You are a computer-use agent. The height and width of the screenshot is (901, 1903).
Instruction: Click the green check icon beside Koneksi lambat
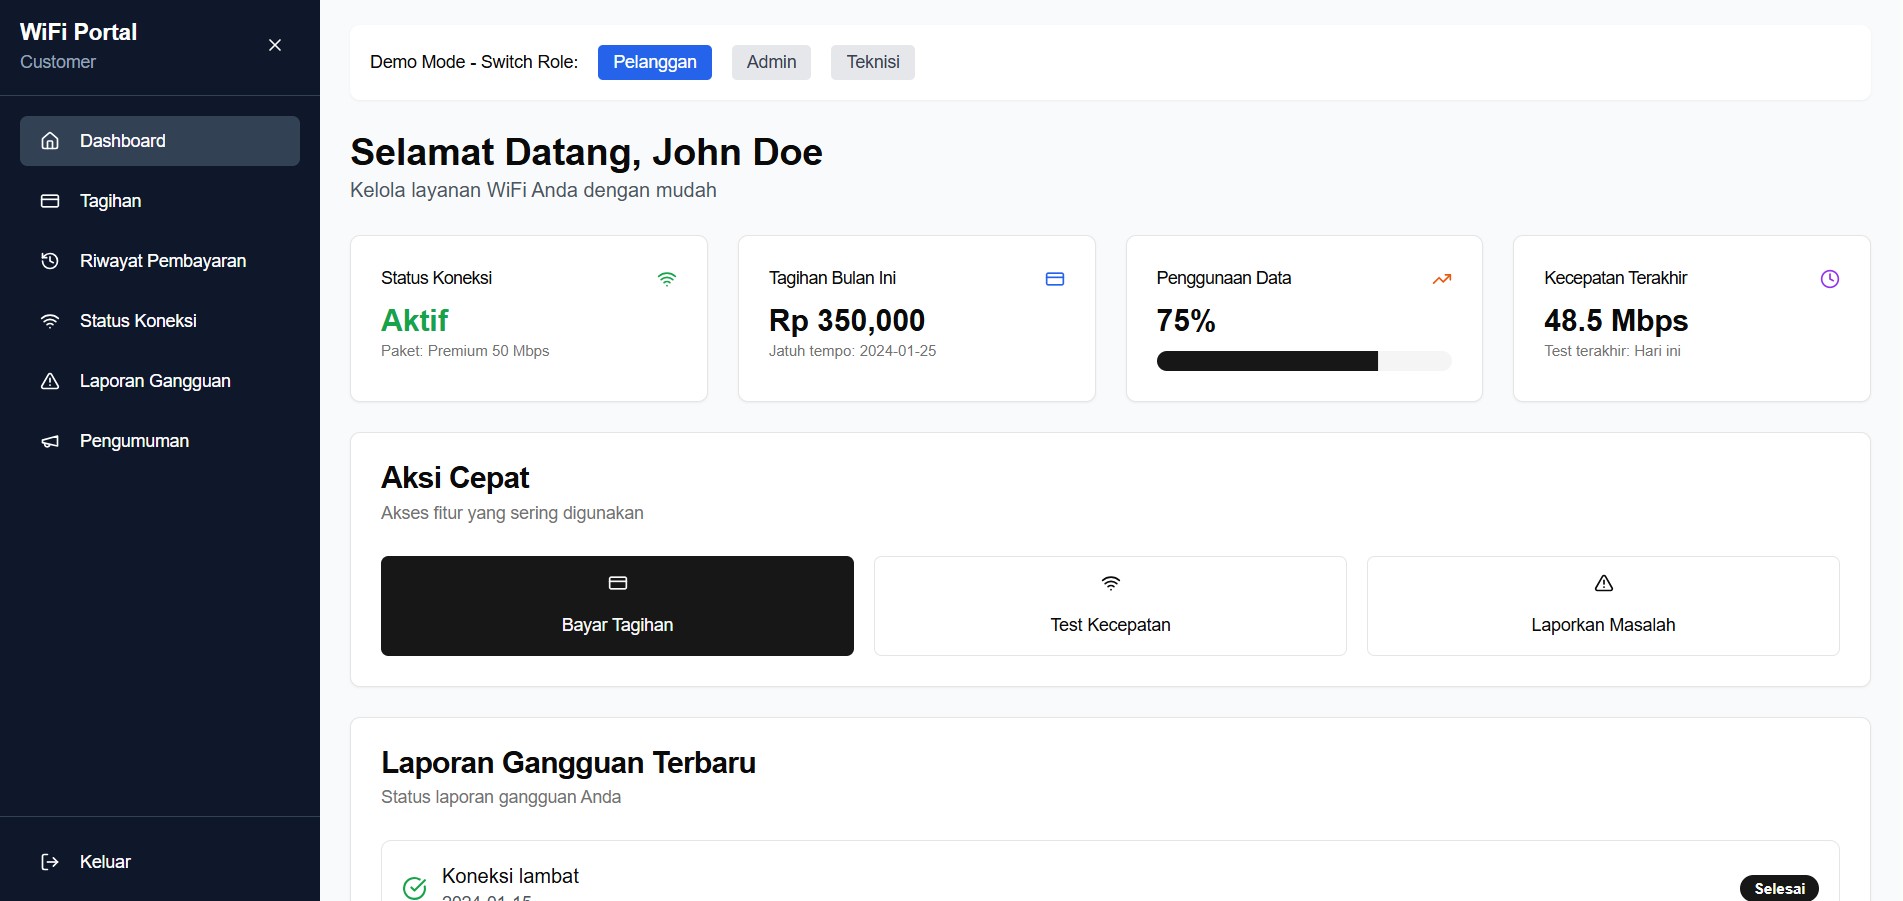pos(414,887)
